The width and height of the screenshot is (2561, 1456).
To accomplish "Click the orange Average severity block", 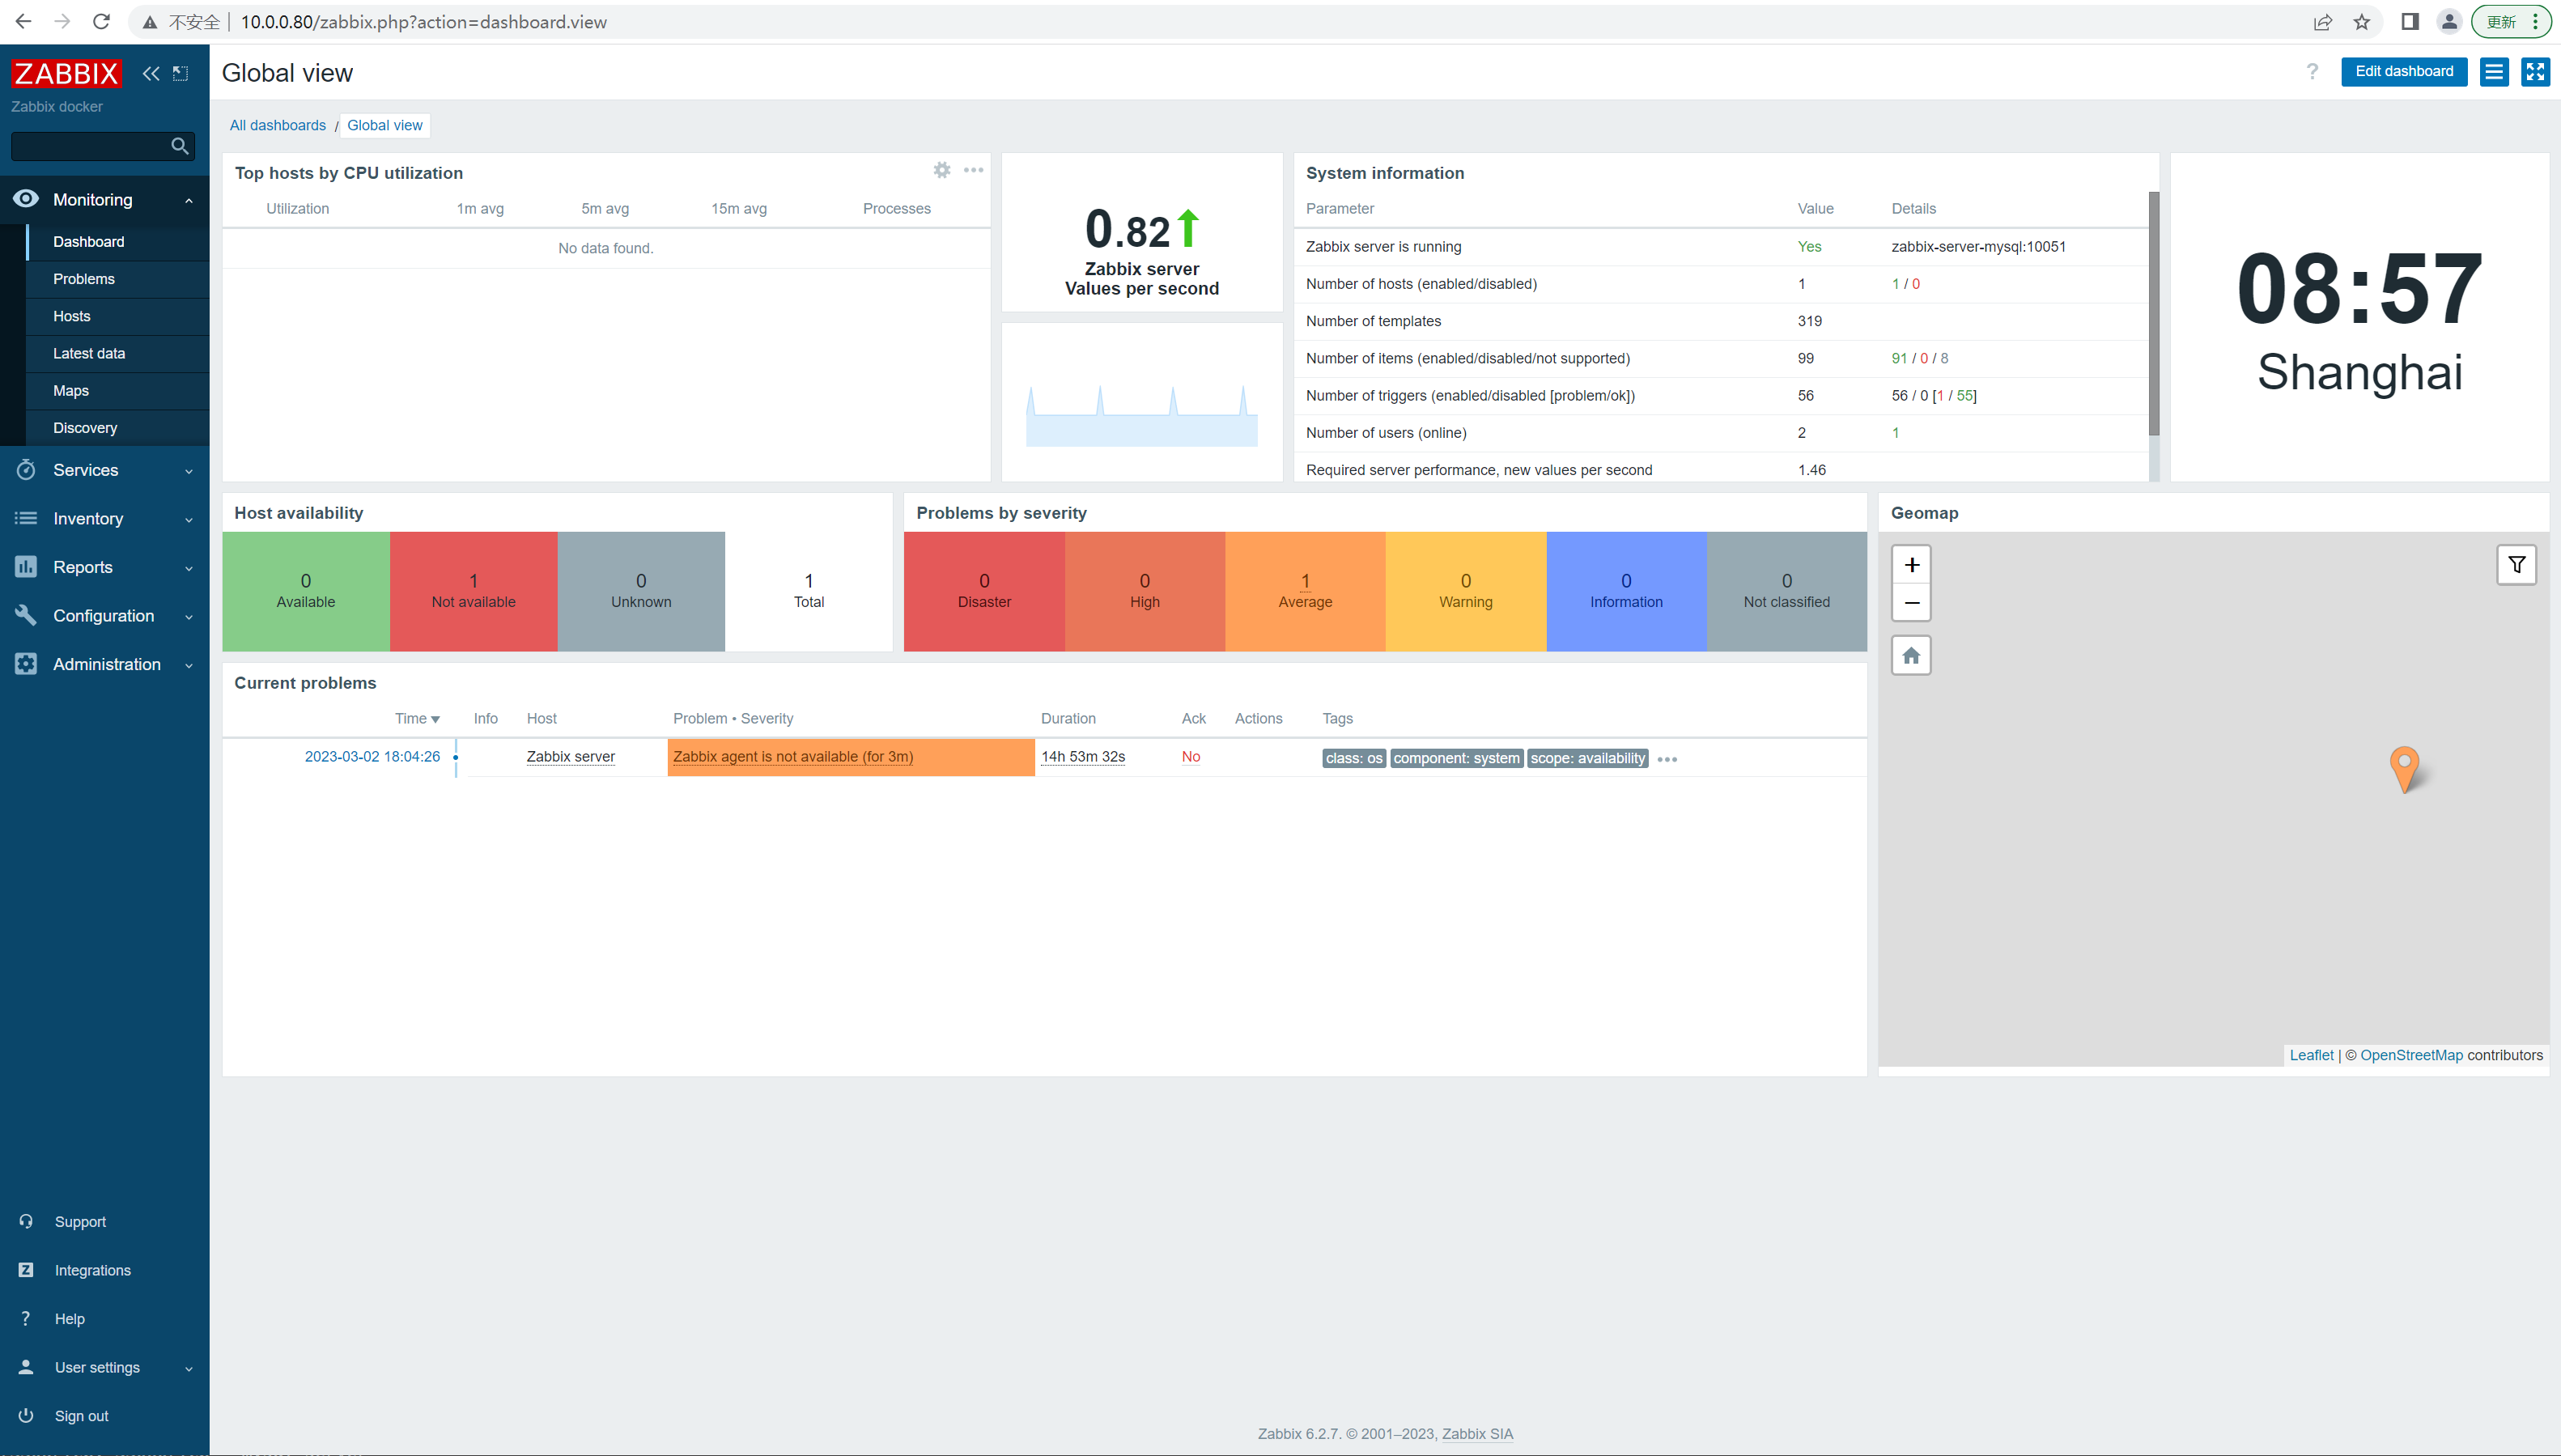I will pos(1305,591).
